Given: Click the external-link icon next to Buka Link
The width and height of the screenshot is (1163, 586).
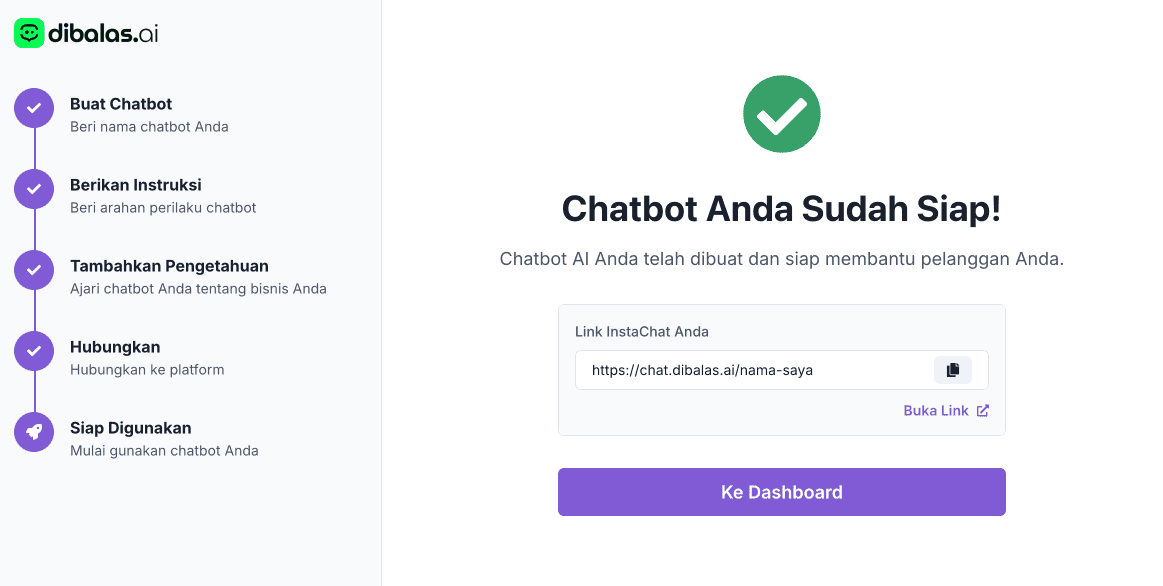Looking at the screenshot, I should [982, 410].
